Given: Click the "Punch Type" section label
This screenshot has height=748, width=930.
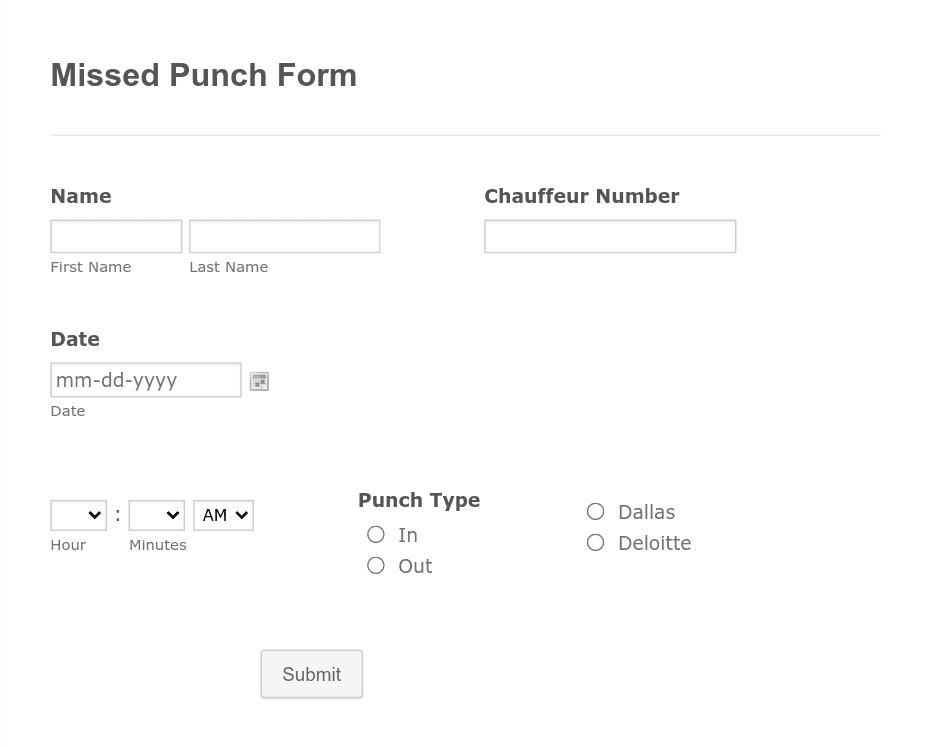Looking at the screenshot, I should point(418,500).
